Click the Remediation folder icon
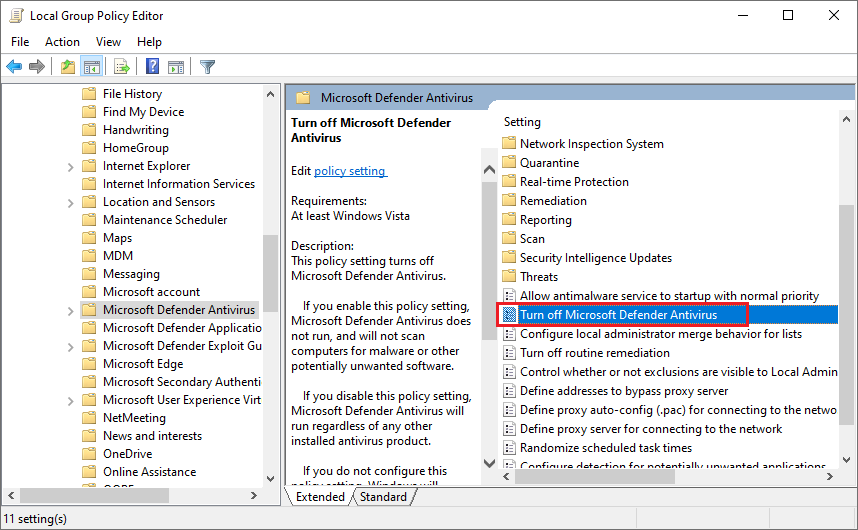Image resolution: width=858 pixels, height=530 pixels. point(509,201)
